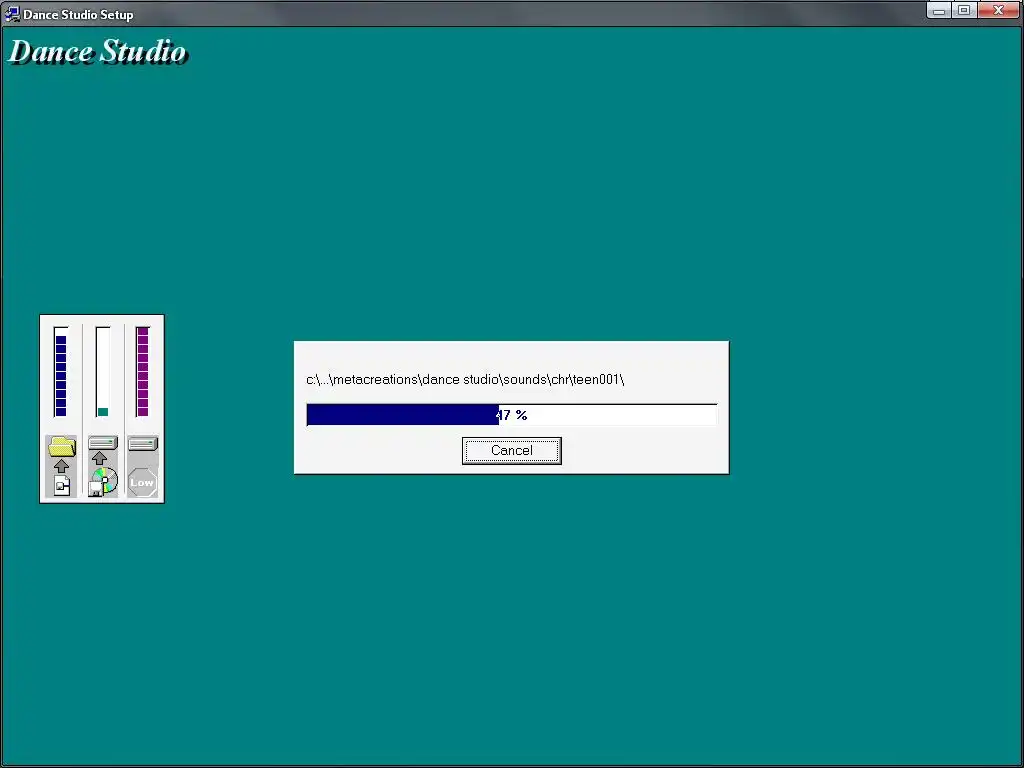1024x768 pixels.
Task: Click the document file icon under the folder
Action: (61, 486)
